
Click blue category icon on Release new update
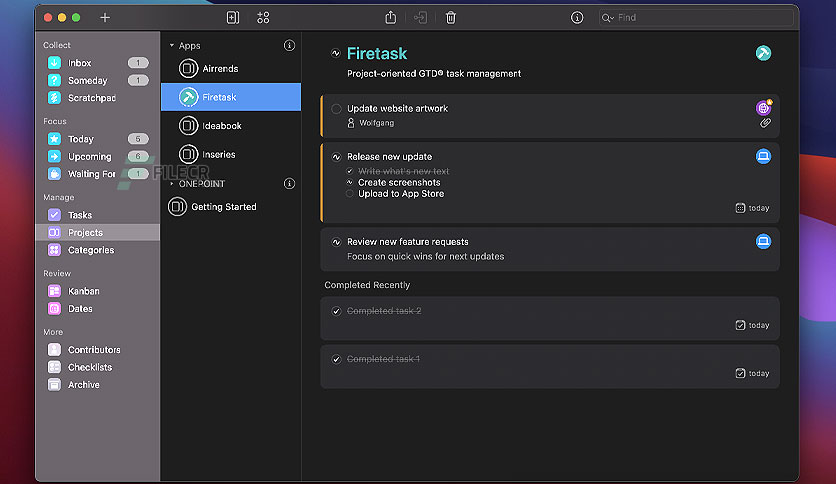tap(763, 156)
